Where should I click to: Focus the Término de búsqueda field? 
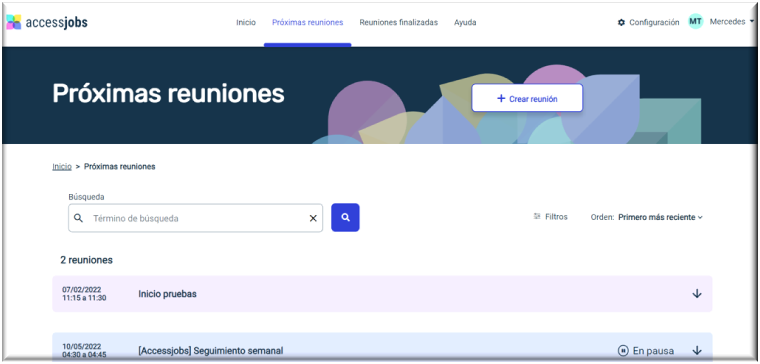click(x=195, y=218)
